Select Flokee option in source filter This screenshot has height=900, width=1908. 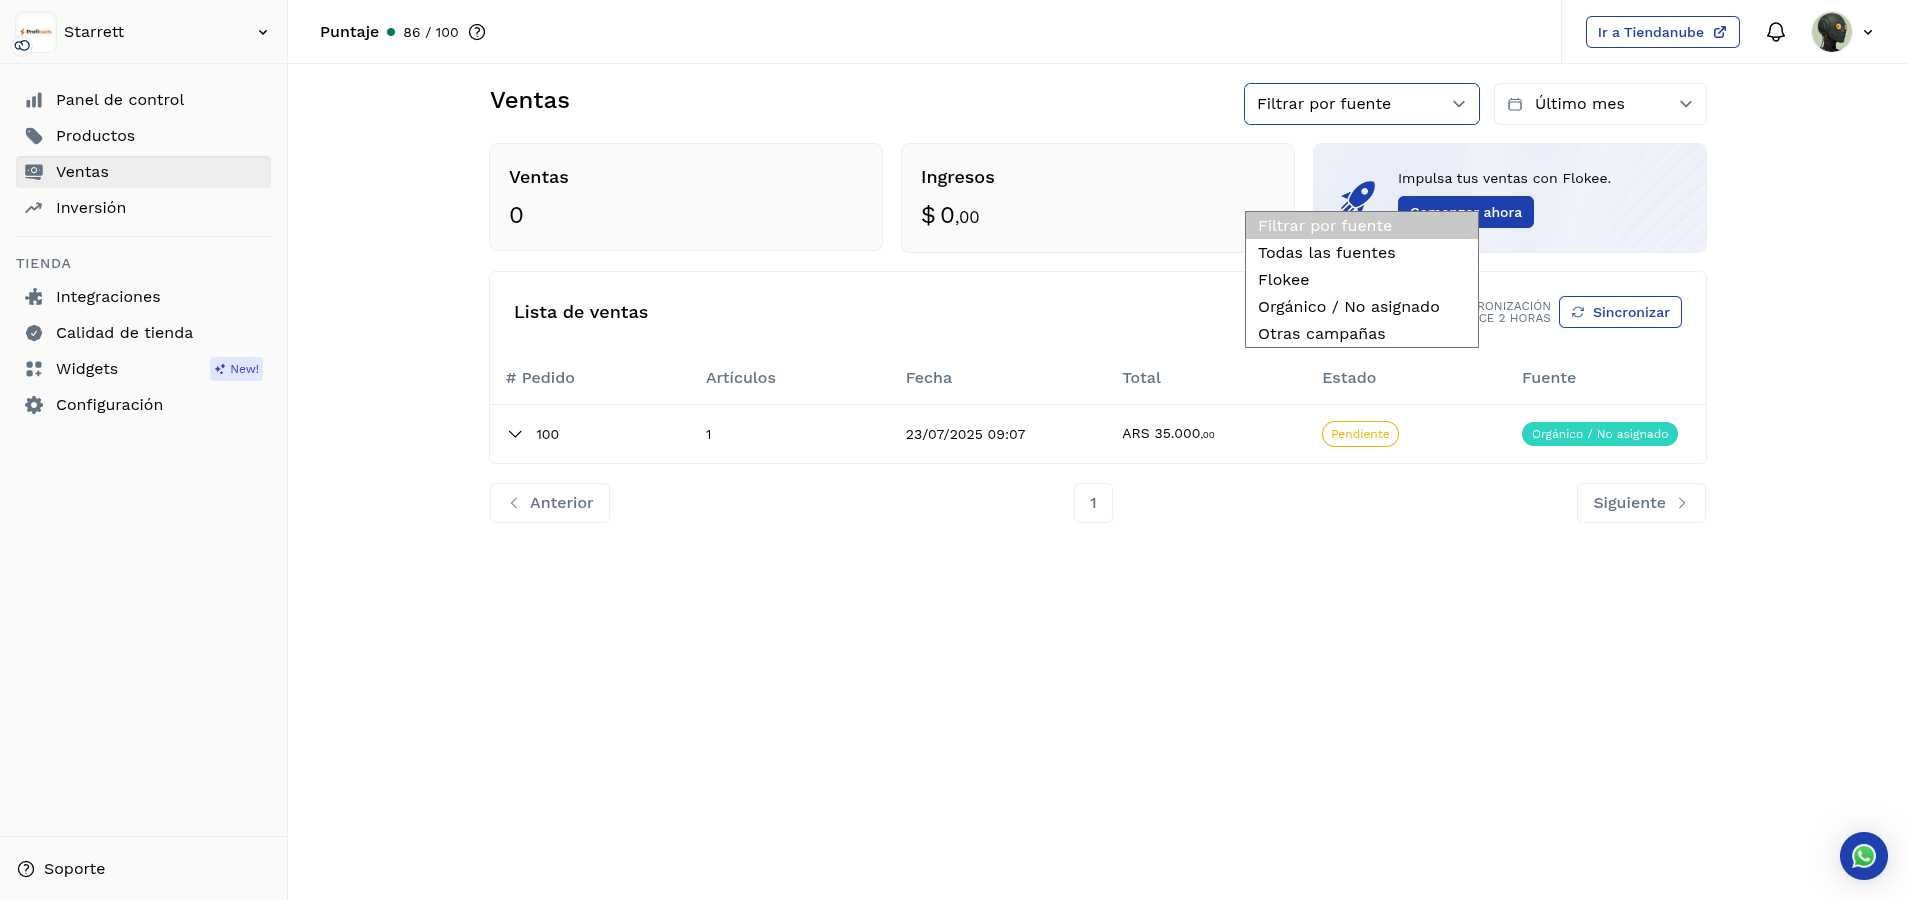1283,280
